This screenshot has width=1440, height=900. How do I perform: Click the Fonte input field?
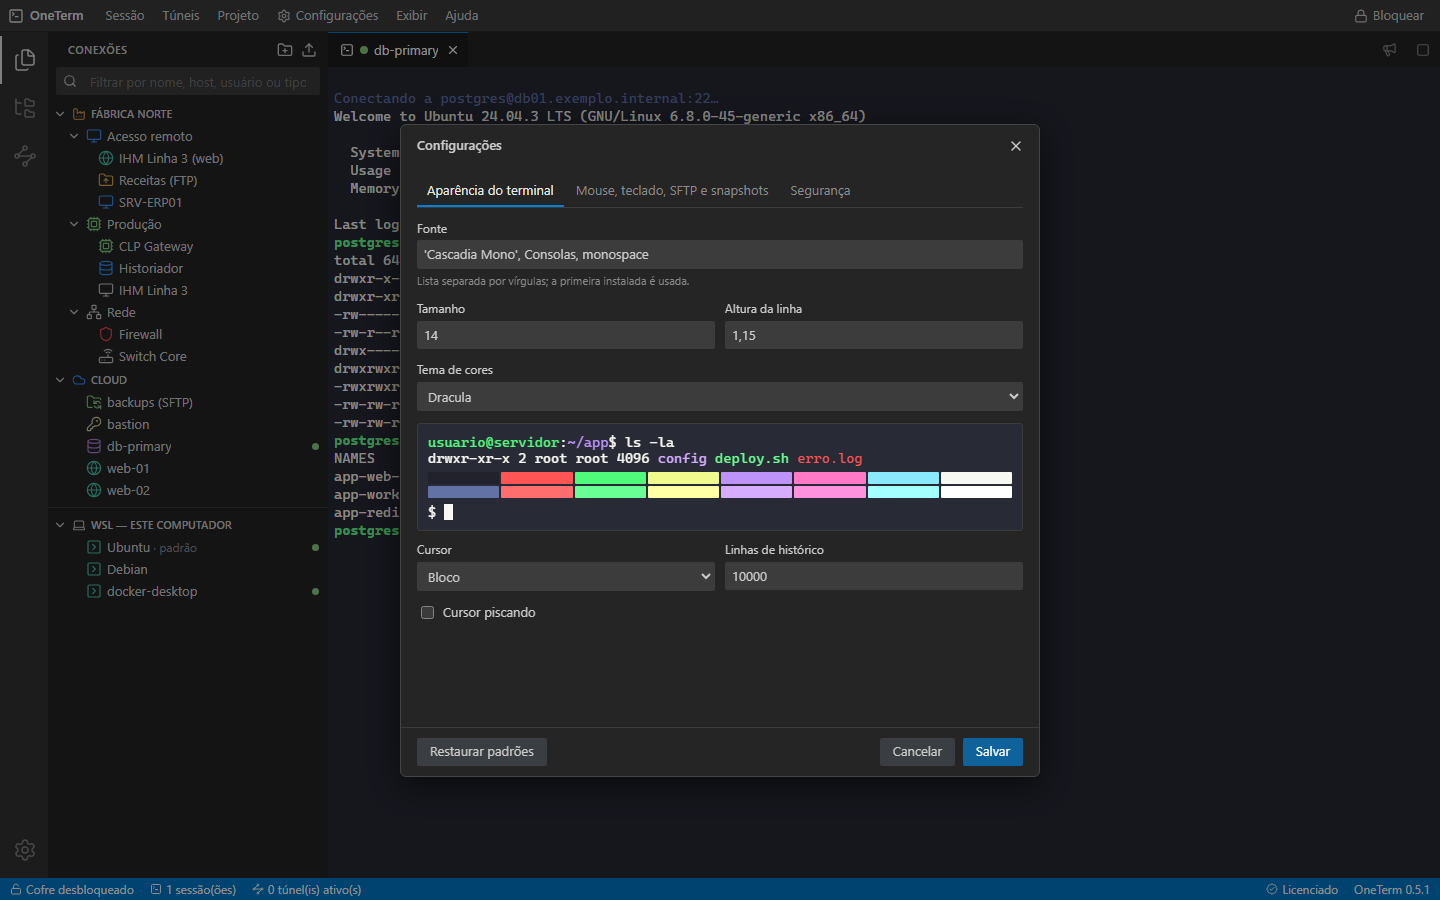click(x=720, y=255)
